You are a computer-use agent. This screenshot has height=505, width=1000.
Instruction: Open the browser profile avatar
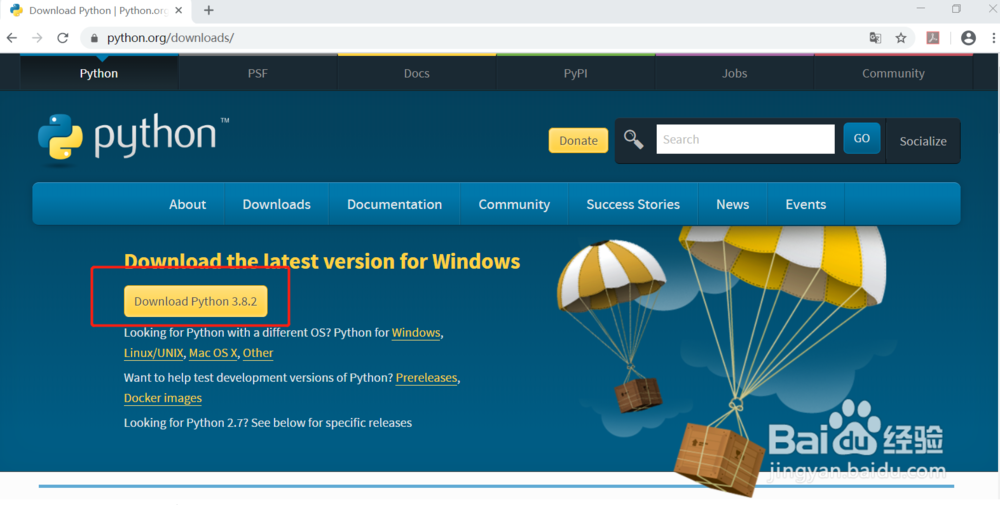point(968,38)
